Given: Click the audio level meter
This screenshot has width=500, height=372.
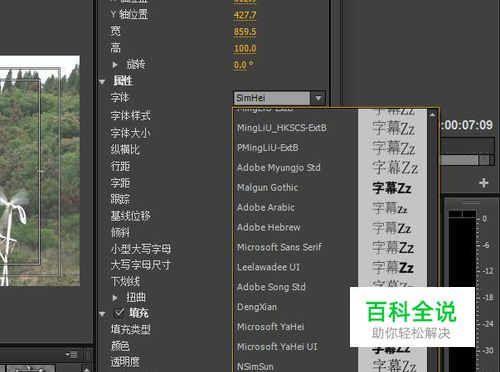Looking at the screenshot, I should point(462,290).
